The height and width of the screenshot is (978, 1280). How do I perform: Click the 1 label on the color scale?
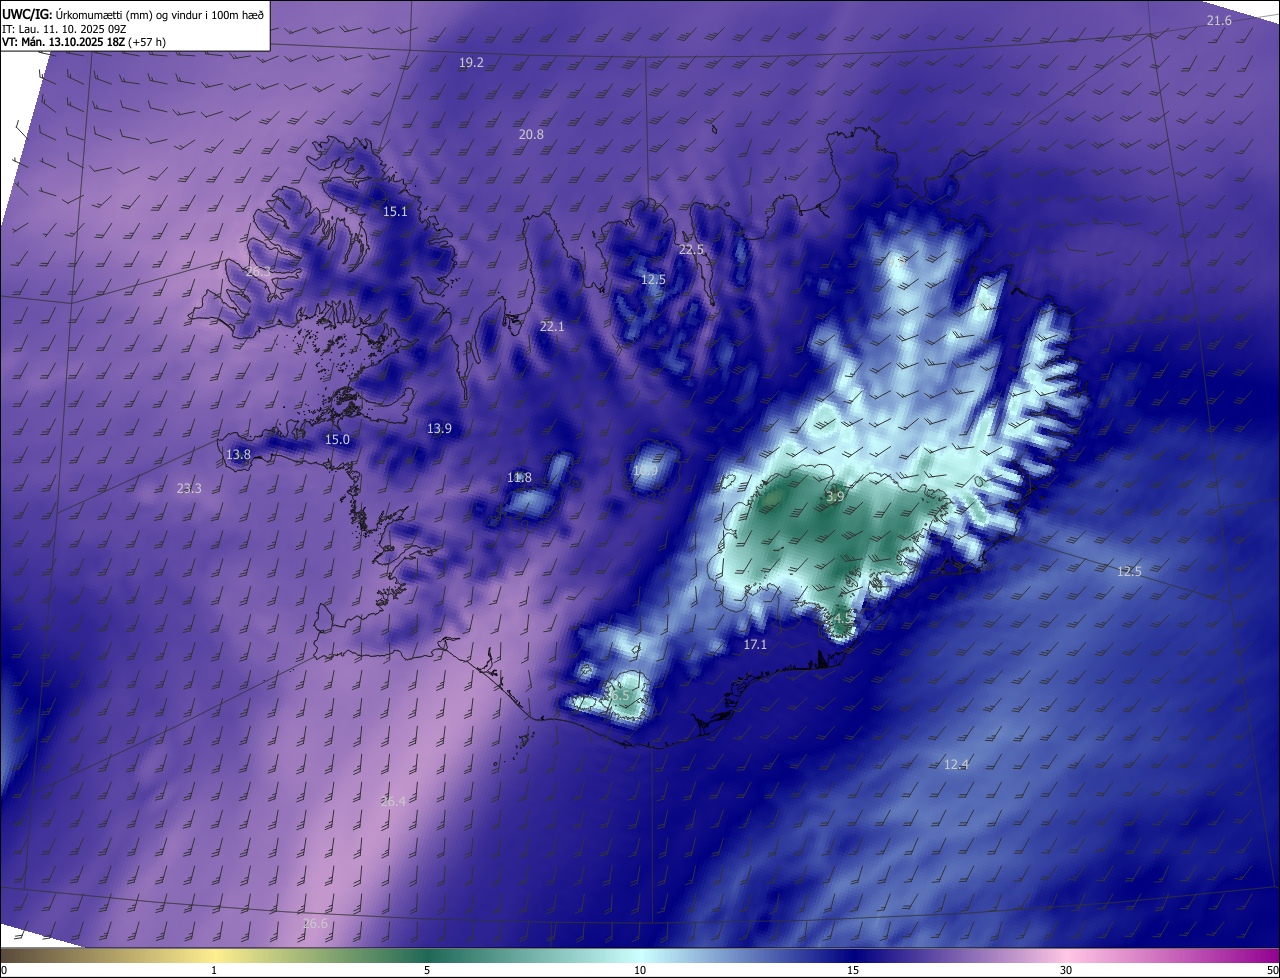[x=214, y=971]
